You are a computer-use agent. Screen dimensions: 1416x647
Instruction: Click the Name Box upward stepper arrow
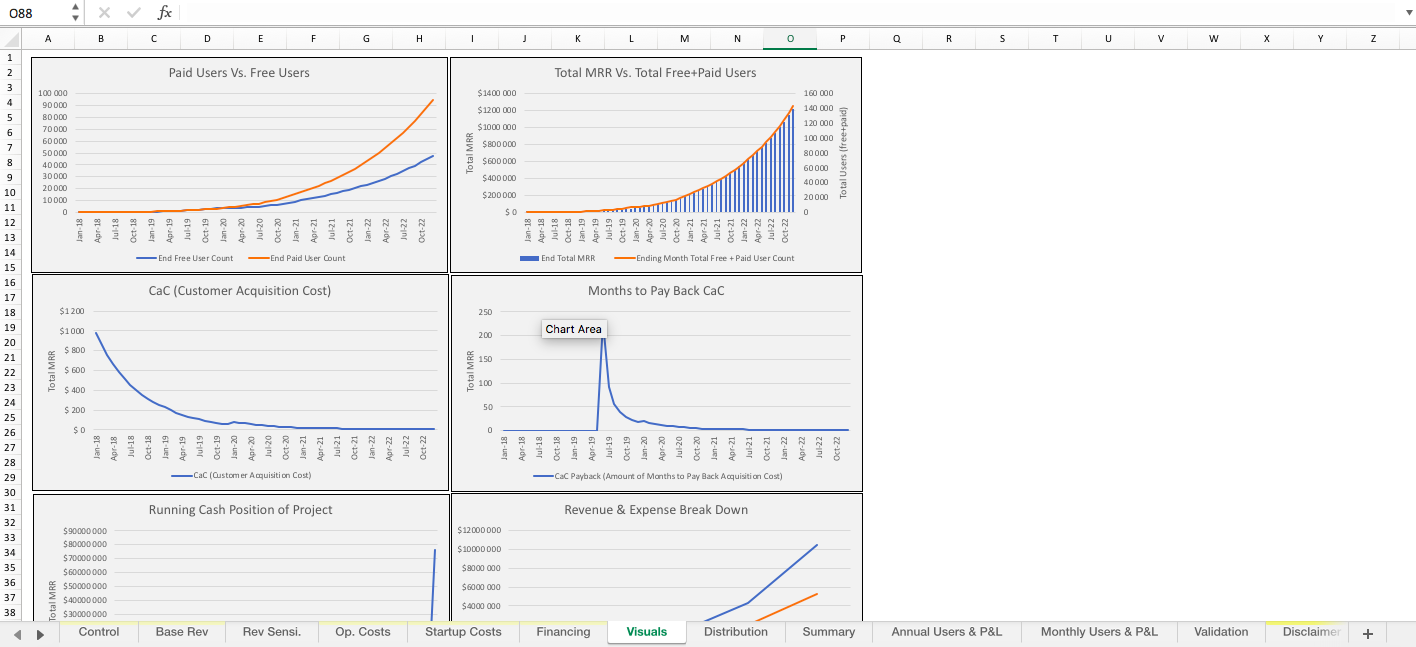tap(74, 8)
